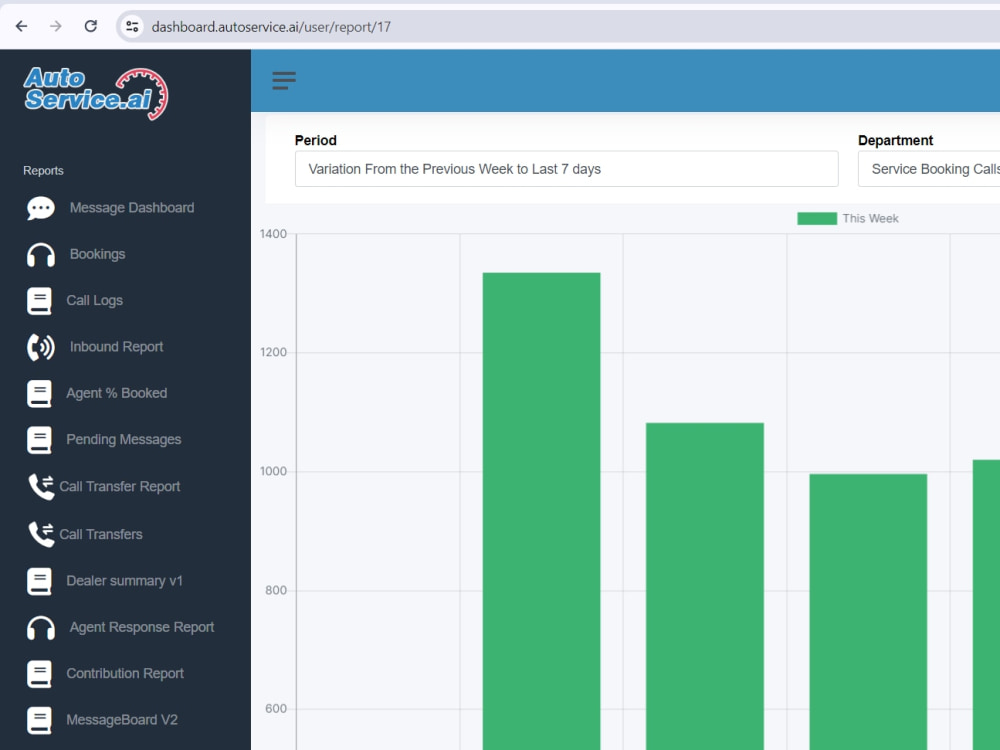1000x750 pixels.
Task: Click the This Week legend label
Action: tap(870, 219)
